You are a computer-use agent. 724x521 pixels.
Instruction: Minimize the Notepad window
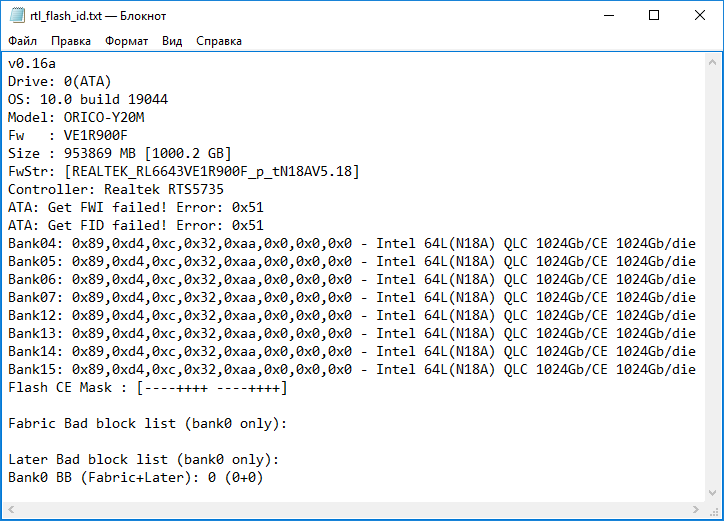pos(609,15)
